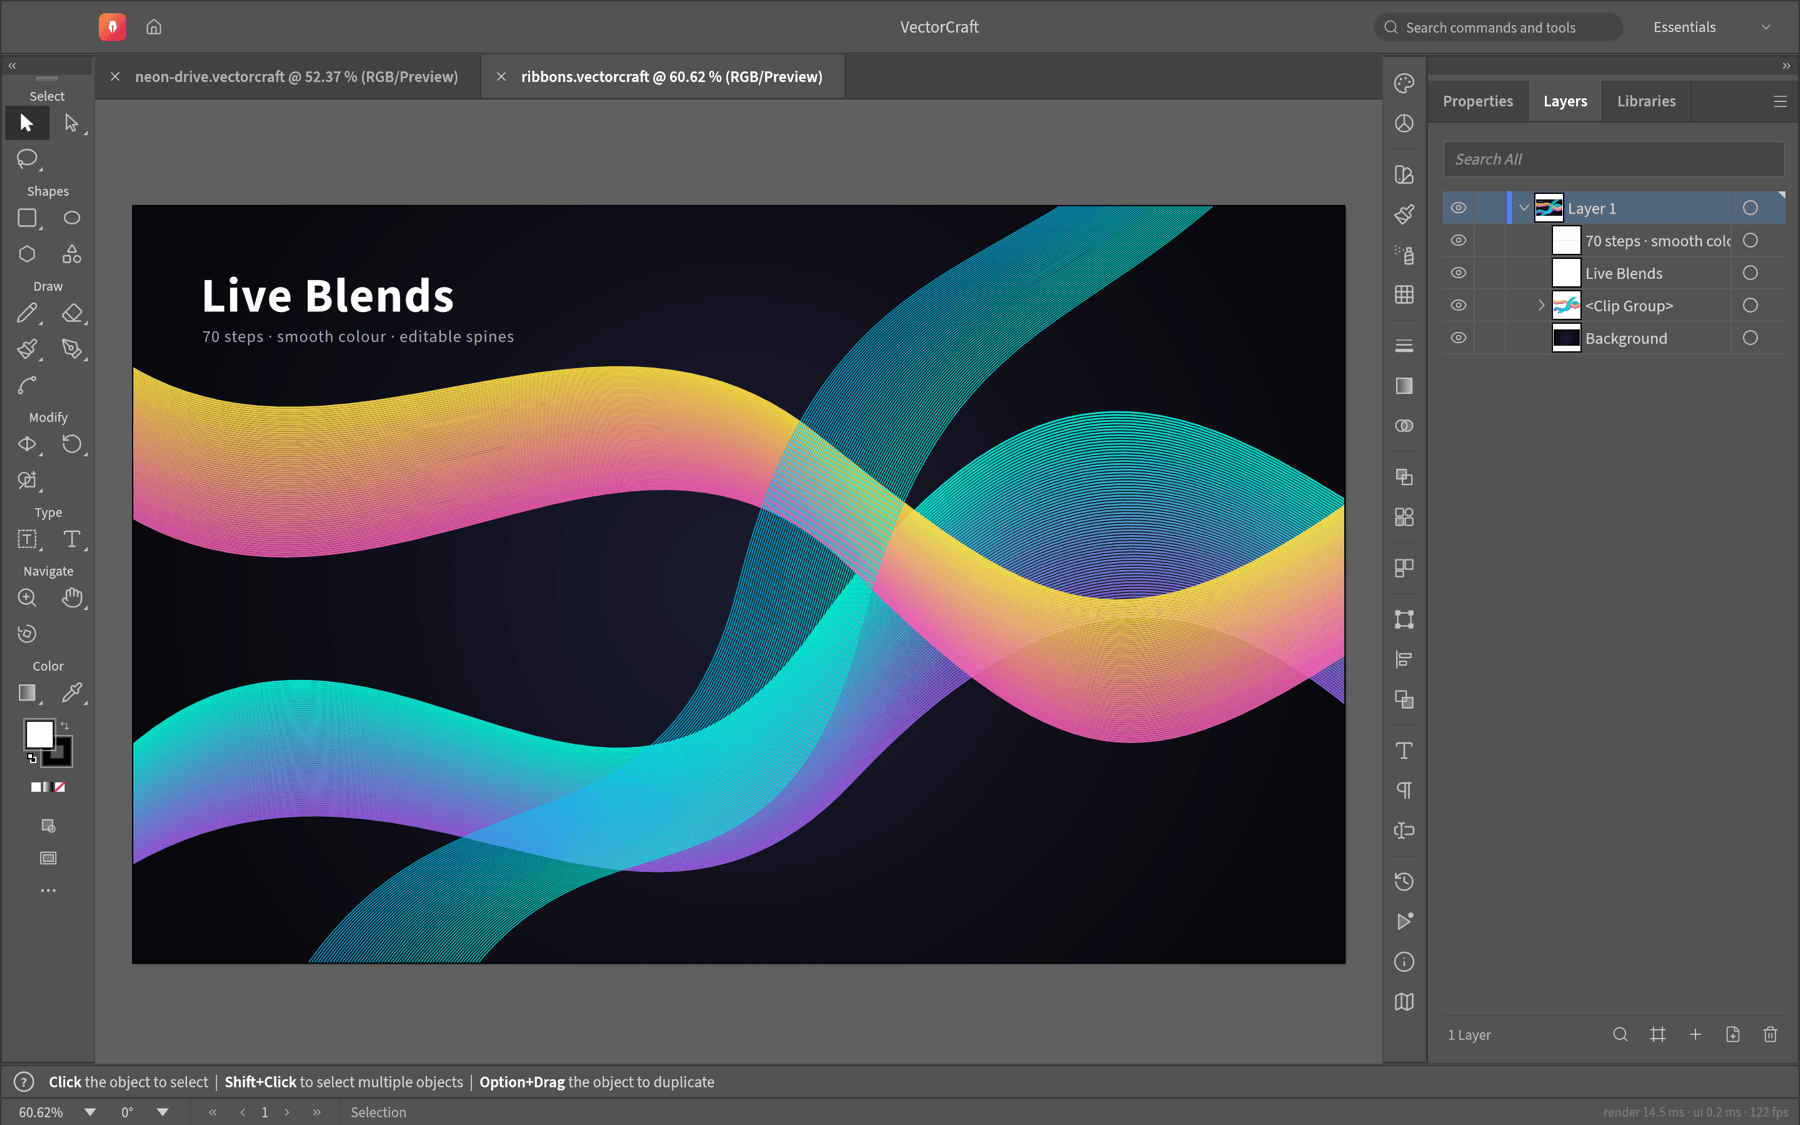This screenshot has width=1800, height=1125.
Task: Show more tools ellipsis button
Action: [x=48, y=890]
